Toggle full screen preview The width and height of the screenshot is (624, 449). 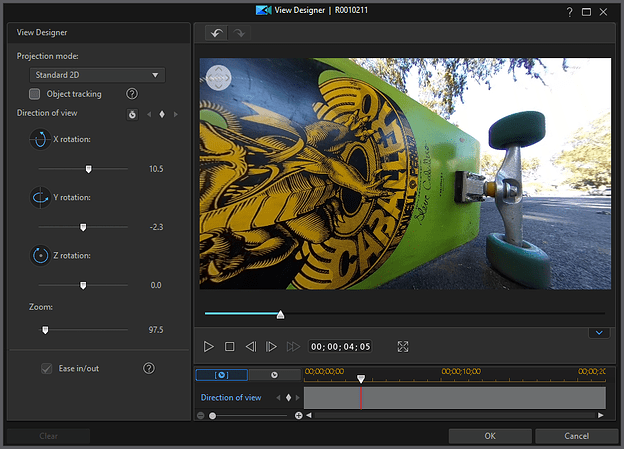pos(403,347)
